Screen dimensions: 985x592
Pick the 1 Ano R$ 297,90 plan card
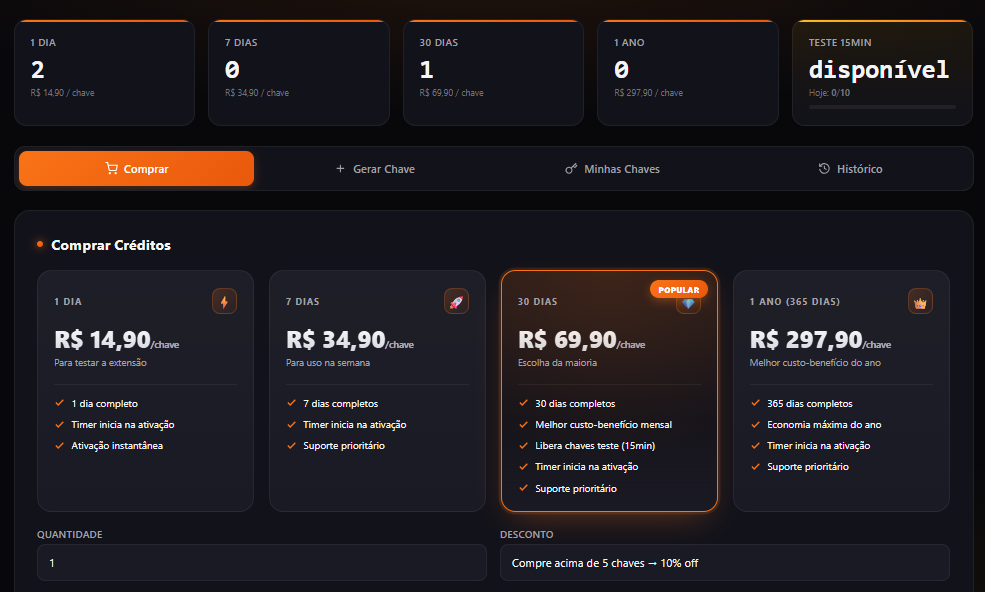click(x=841, y=391)
